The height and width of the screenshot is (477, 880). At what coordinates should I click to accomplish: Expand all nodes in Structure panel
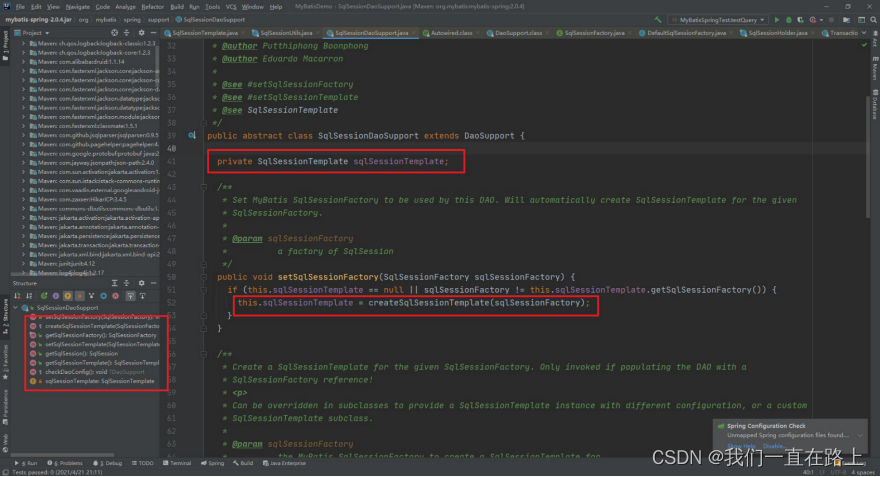114,283
